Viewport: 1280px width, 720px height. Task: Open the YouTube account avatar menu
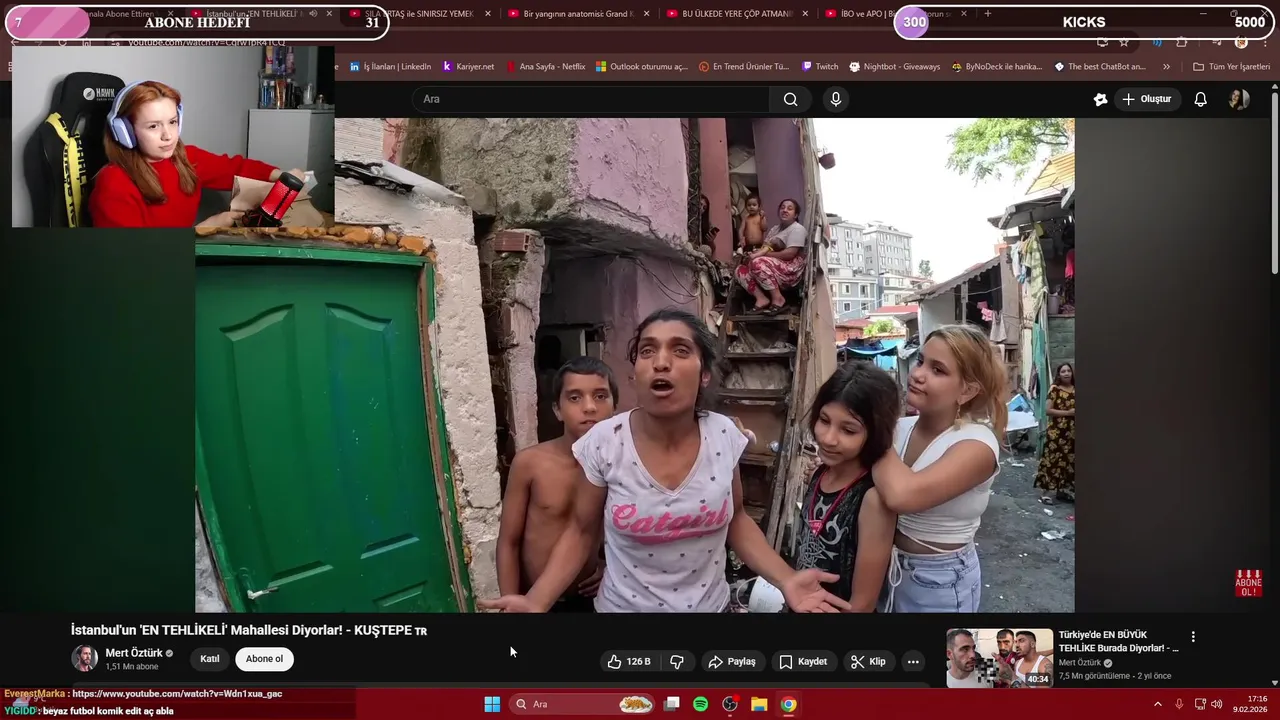(x=1239, y=99)
